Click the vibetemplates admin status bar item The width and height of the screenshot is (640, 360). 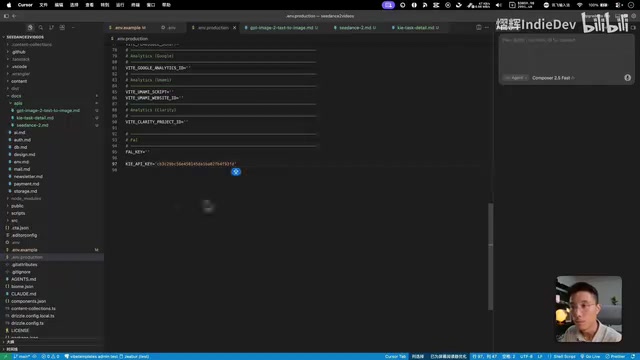(x=91, y=356)
